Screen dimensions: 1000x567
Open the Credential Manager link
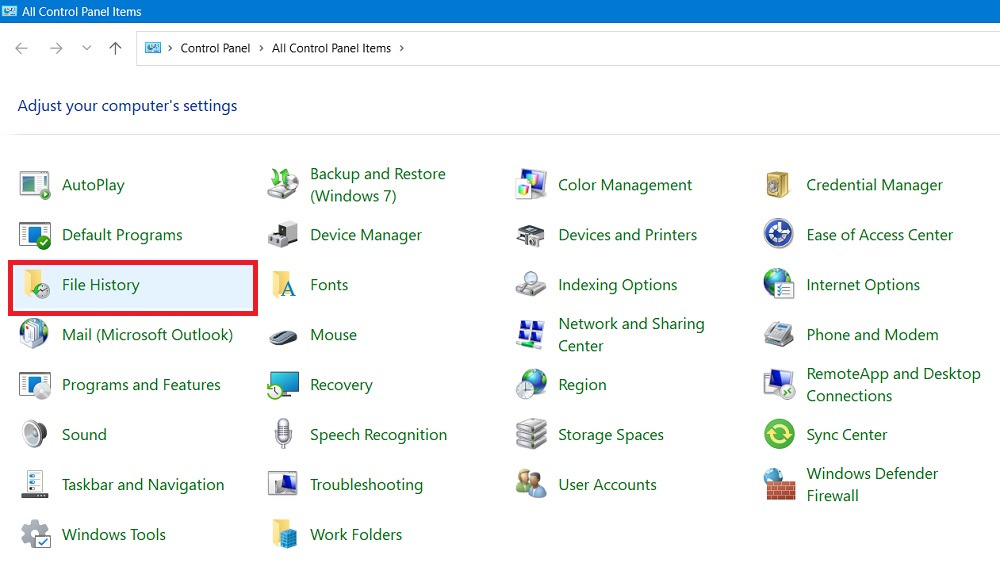coord(874,185)
